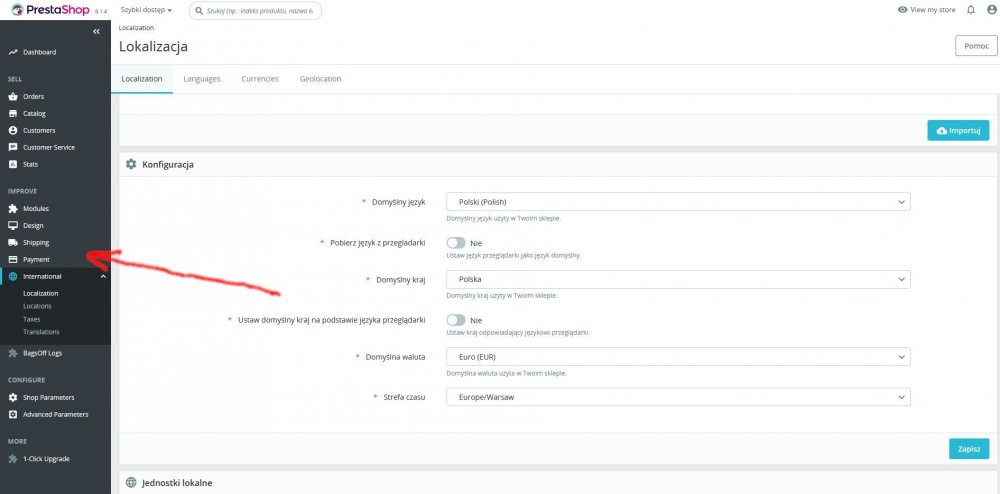1000x494 pixels.
Task: Open Strefa czasu Europe/Warsaw dropdown
Action: [678, 396]
